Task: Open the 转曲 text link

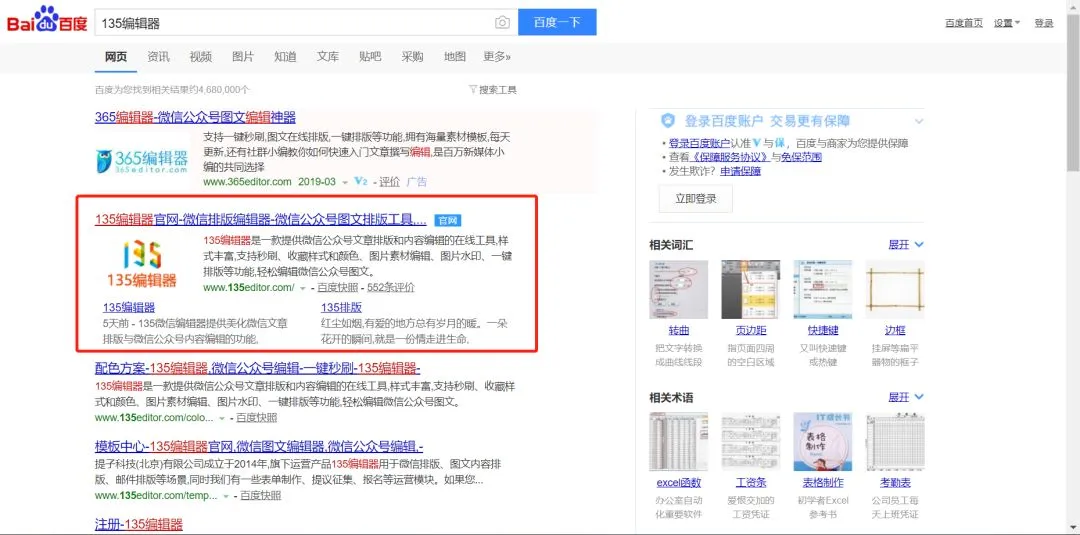Action: click(678, 330)
